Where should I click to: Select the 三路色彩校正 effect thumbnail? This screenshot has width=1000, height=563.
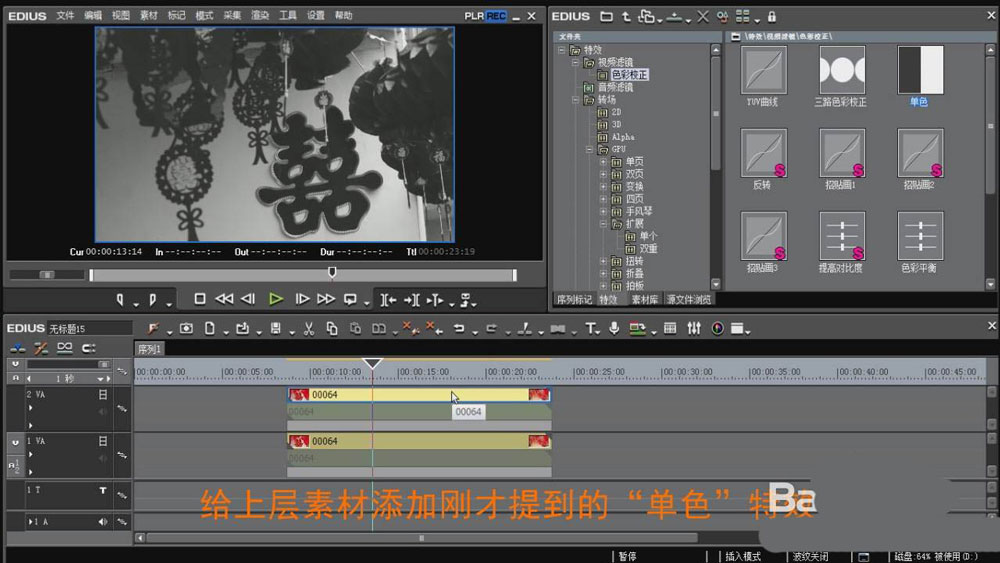(x=842, y=70)
